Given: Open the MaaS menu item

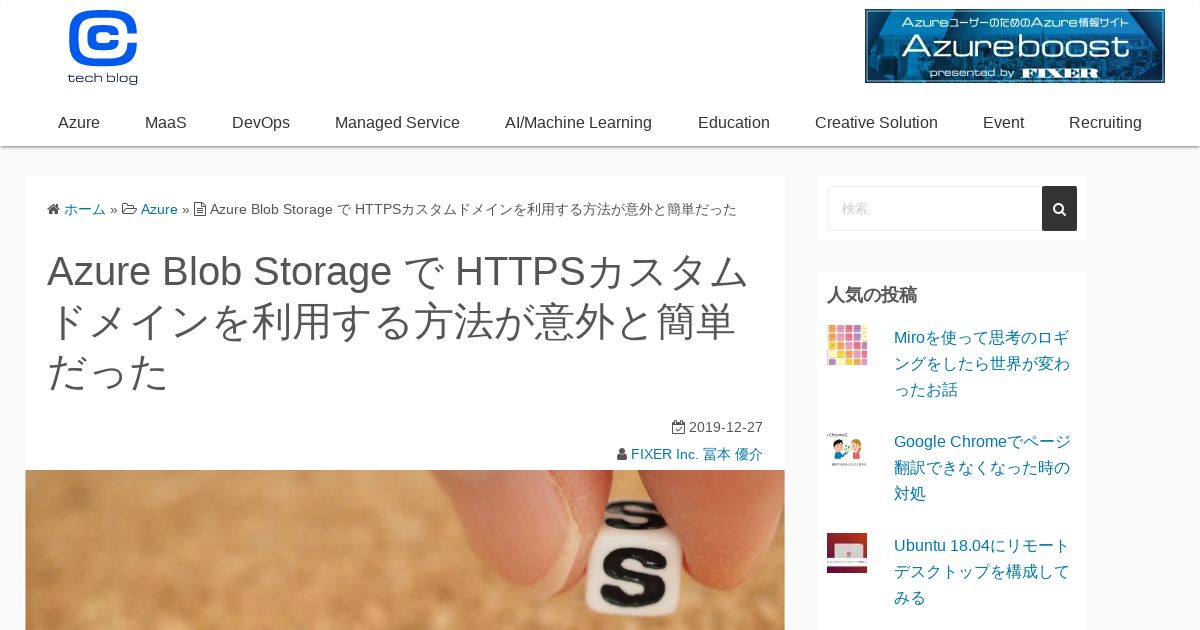Looking at the screenshot, I should [166, 122].
